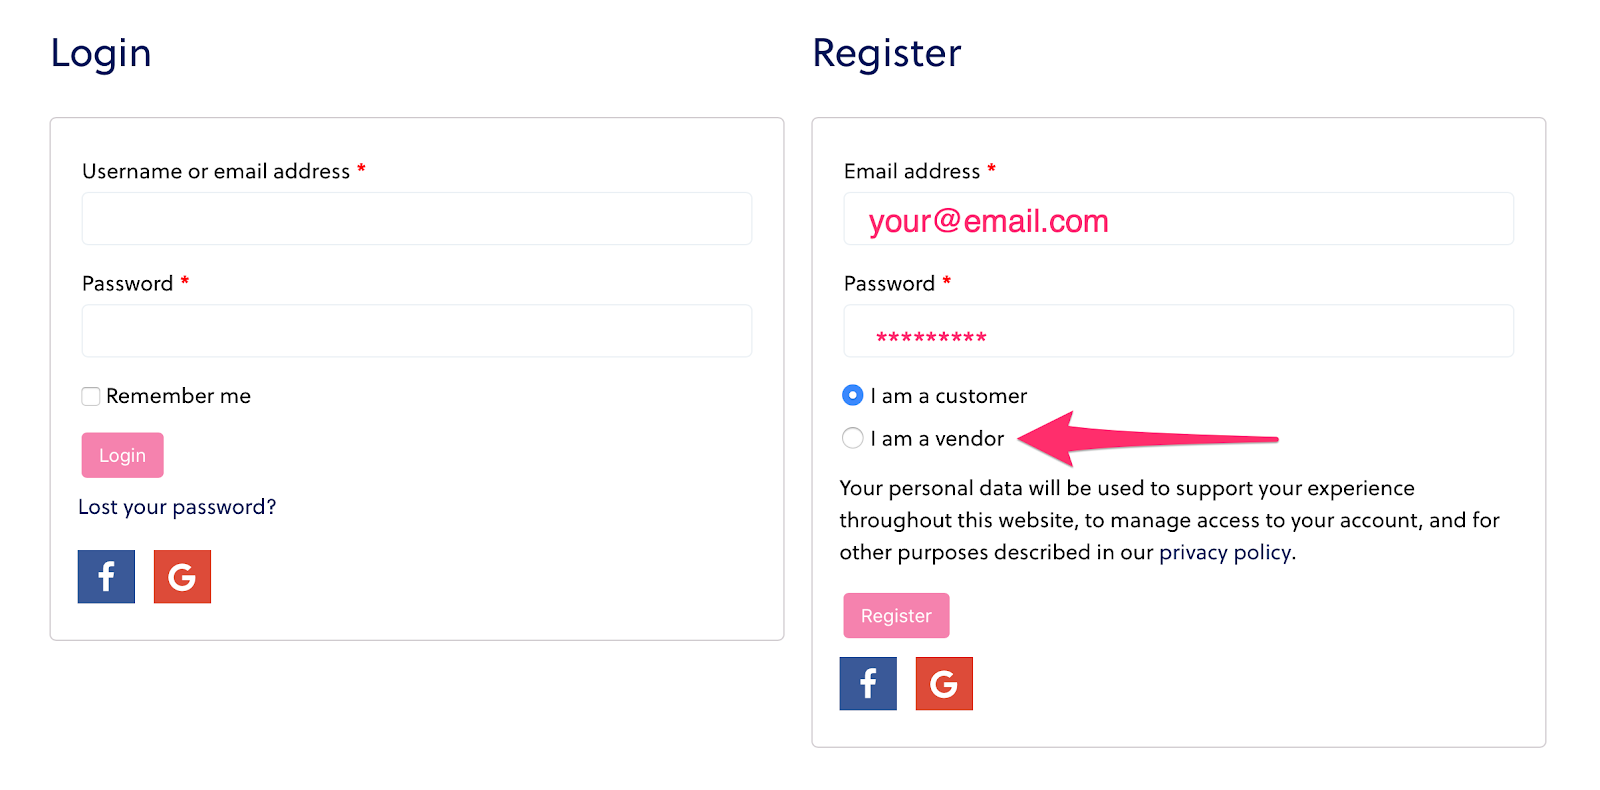Screen dimensions: 1600x790
Task: Enable the Remember me checkbox
Action: (91, 397)
